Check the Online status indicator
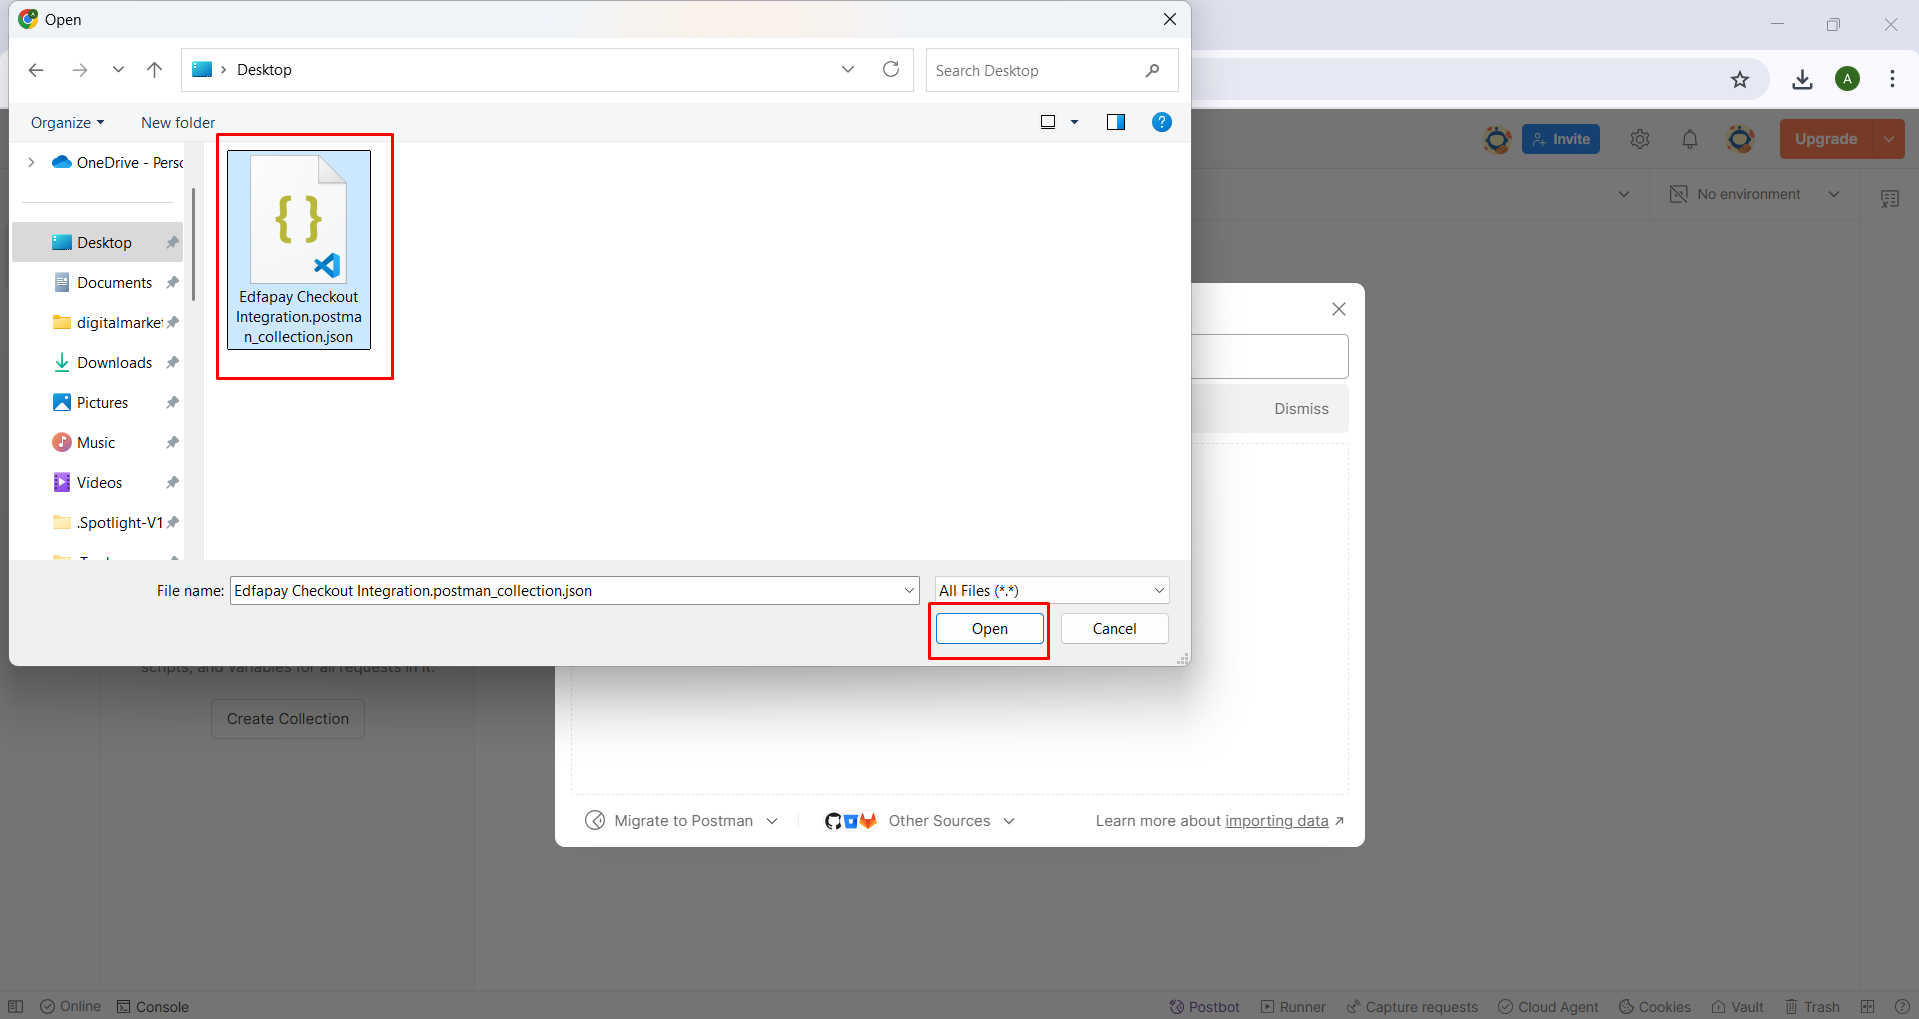Screen dimensions: 1919x1019 (70, 1007)
